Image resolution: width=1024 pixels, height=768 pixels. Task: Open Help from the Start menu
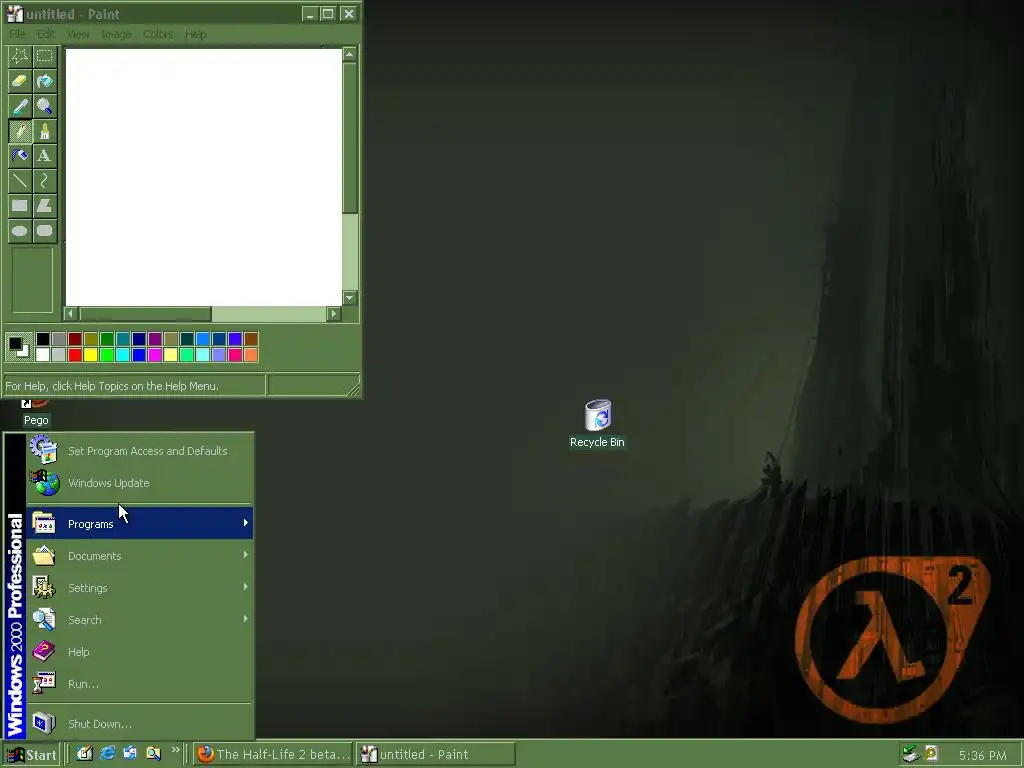[140, 651]
